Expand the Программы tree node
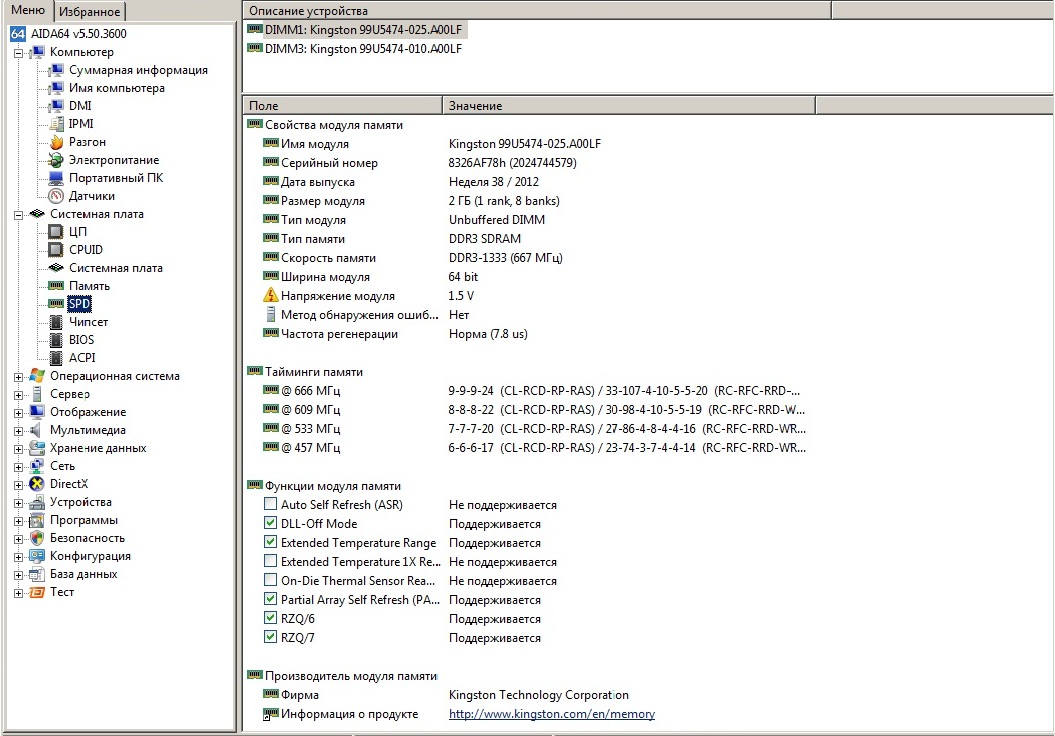Viewport: 1055px width, 736px height. (19, 521)
